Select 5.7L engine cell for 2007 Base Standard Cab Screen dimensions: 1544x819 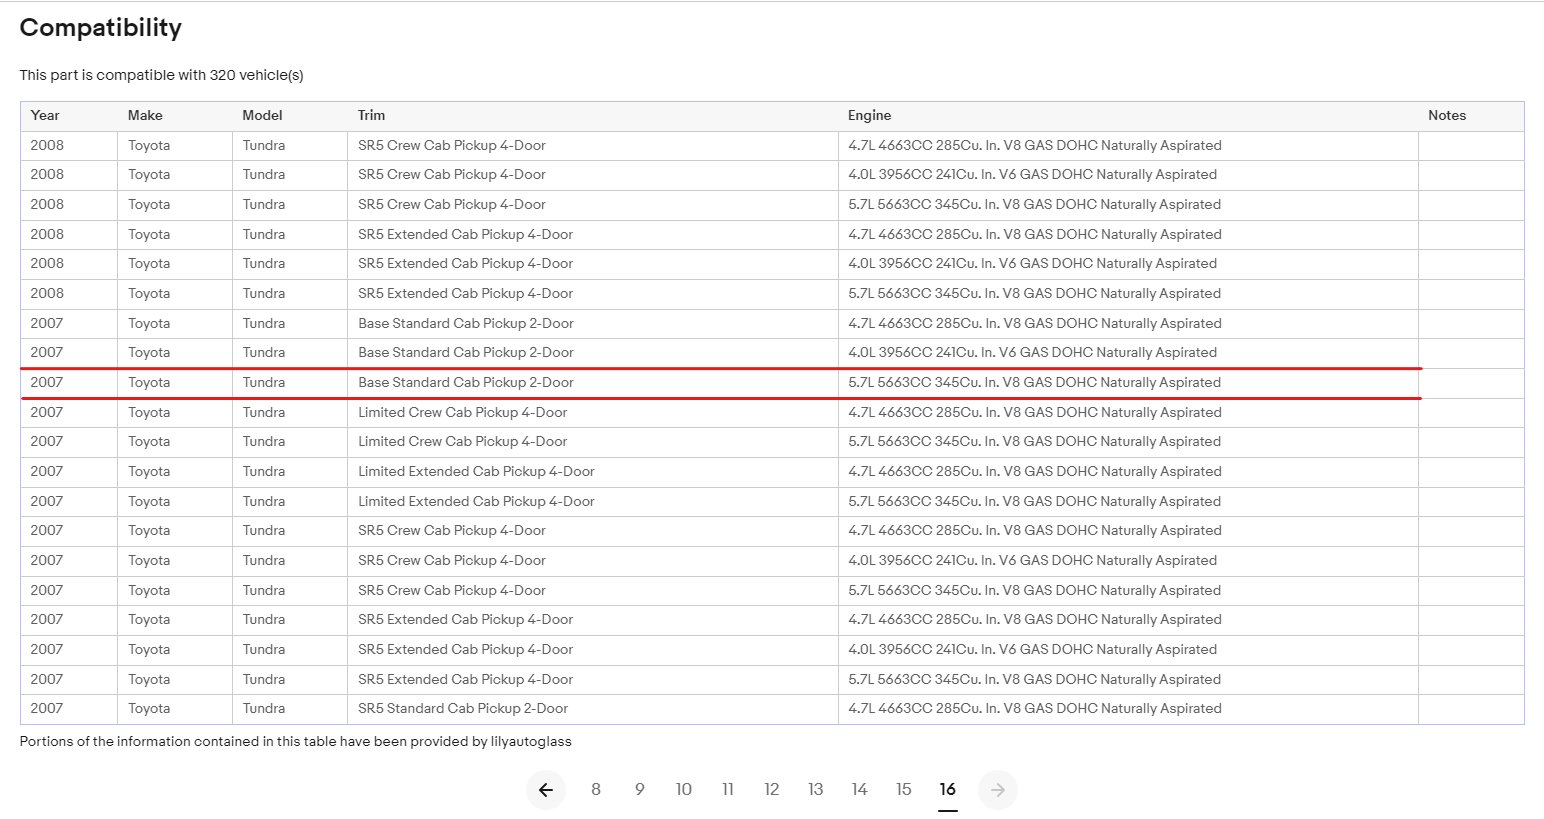pyautogui.click(x=1128, y=383)
